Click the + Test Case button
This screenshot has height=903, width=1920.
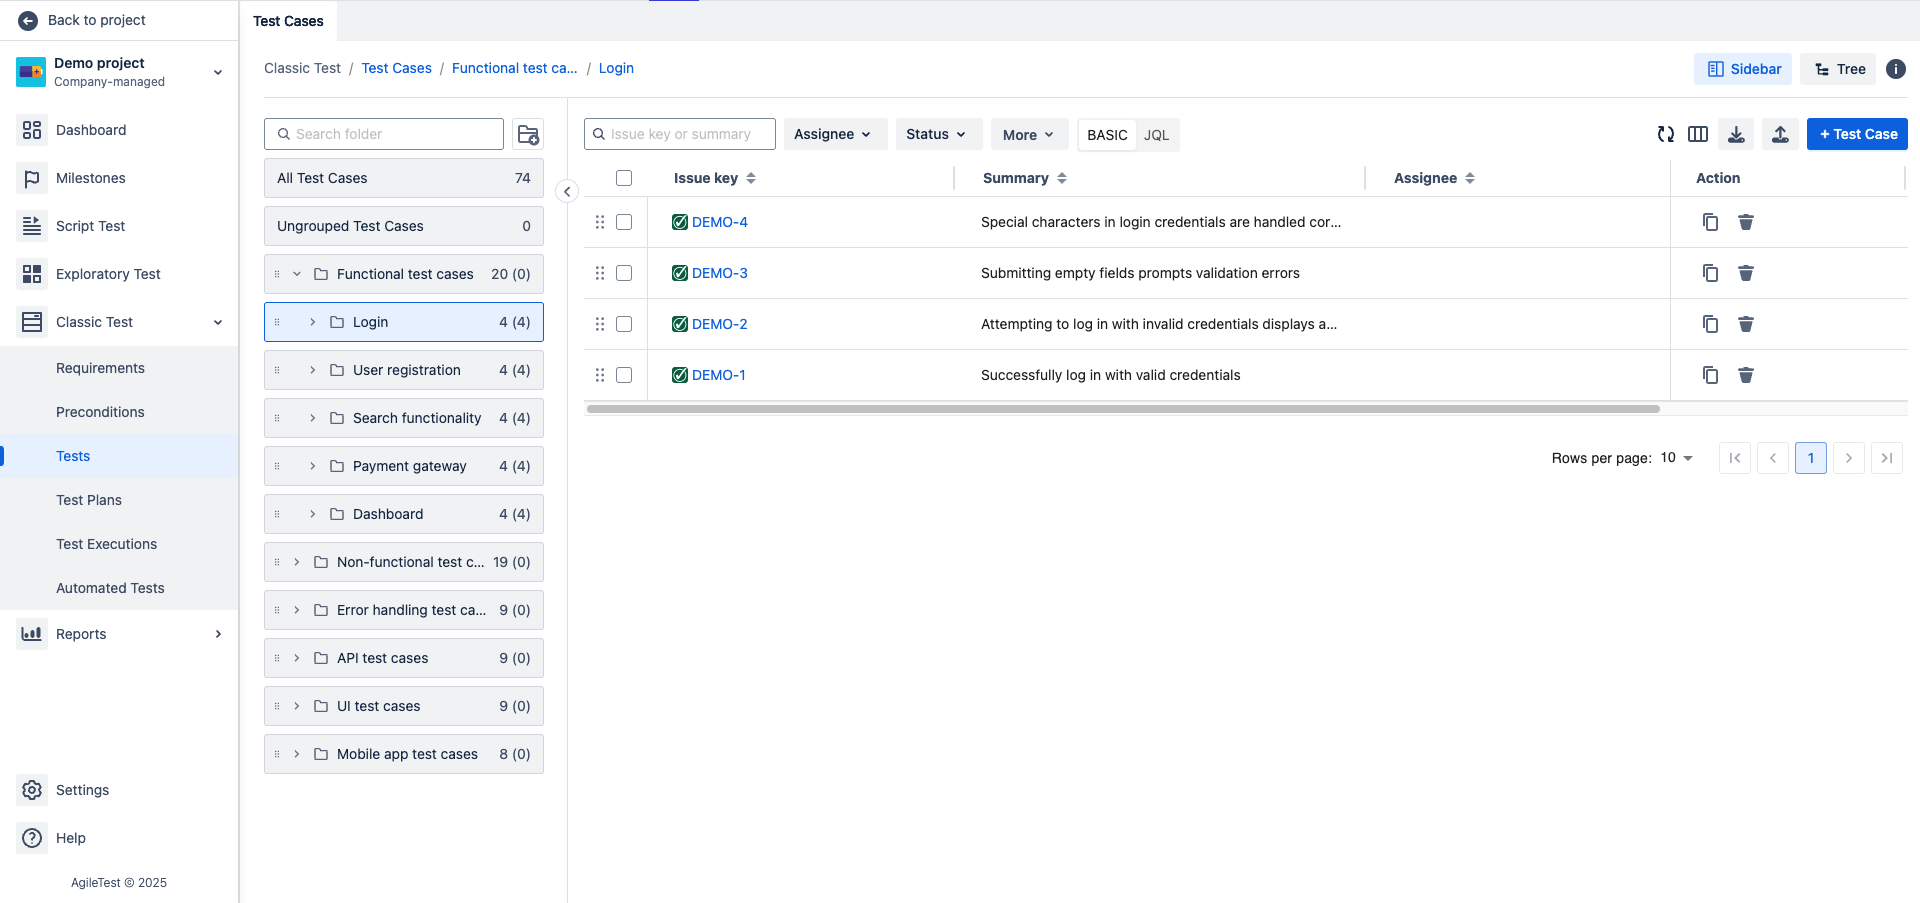pos(1856,133)
